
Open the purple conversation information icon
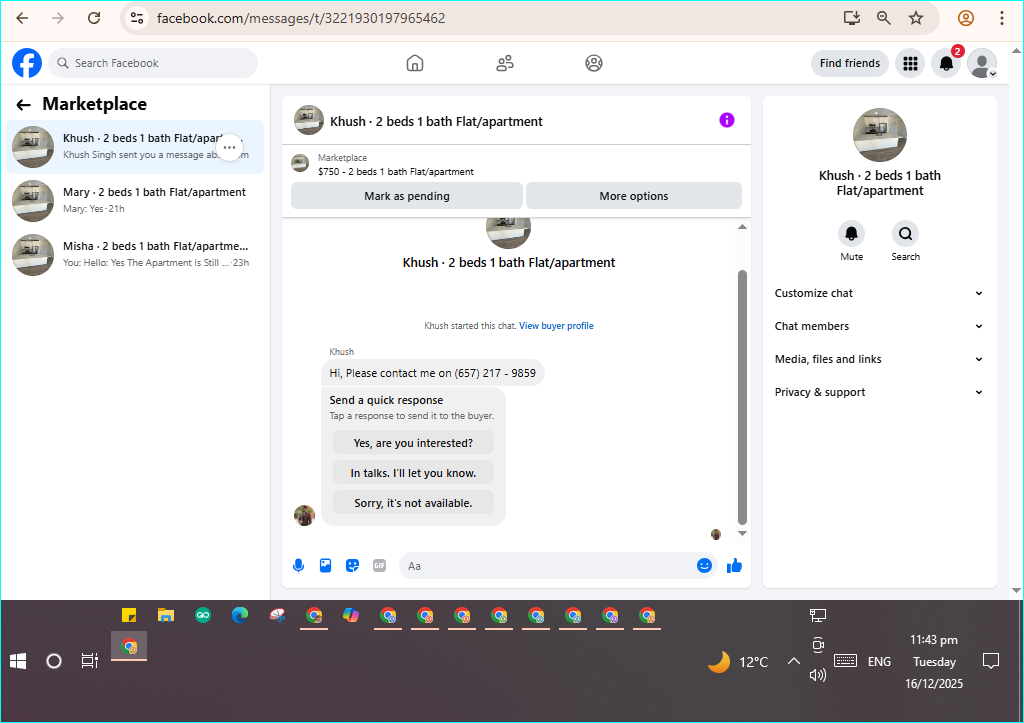tap(727, 120)
